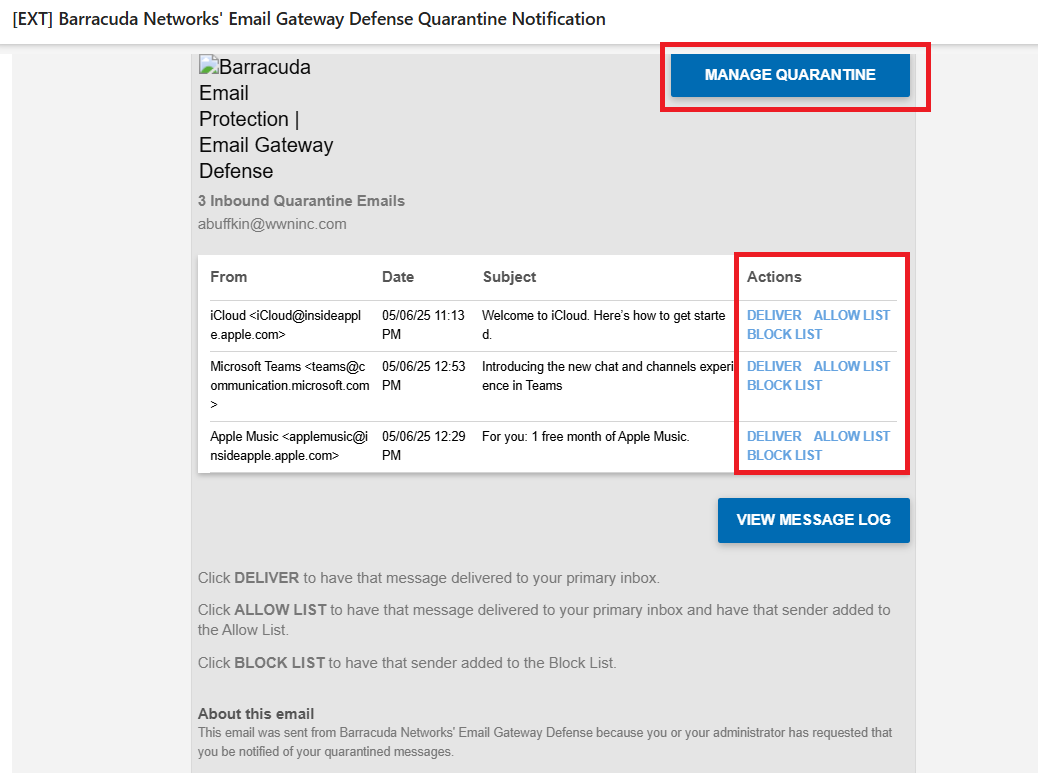The width and height of the screenshot is (1038, 773).
Task: Click subject 'Introducing the new chat and channels experience in Teams'
Action: point(608,376)
